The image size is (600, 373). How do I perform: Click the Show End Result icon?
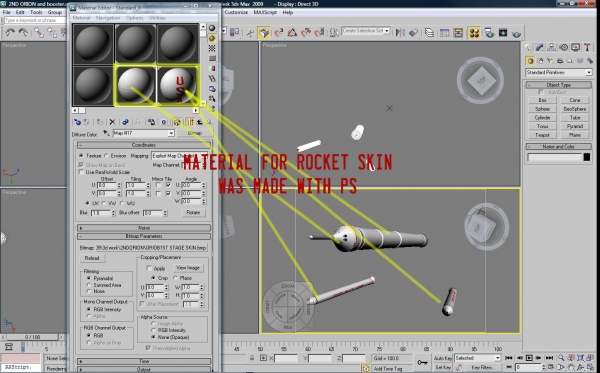(x=190, y=122)
